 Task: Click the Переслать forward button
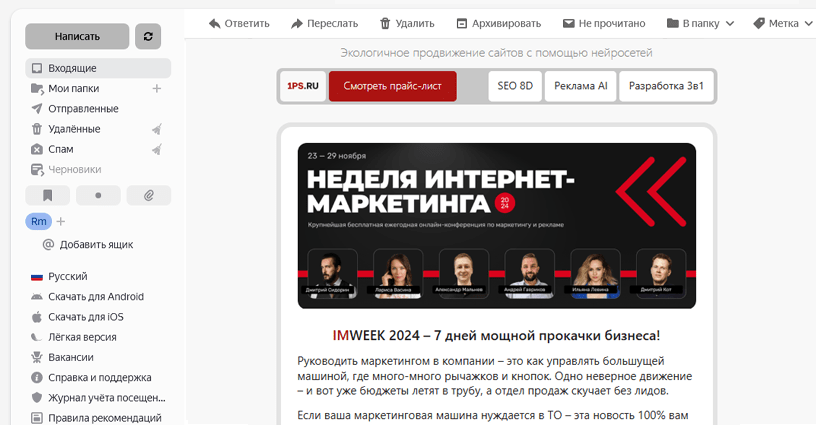click(x=324, y=23)
